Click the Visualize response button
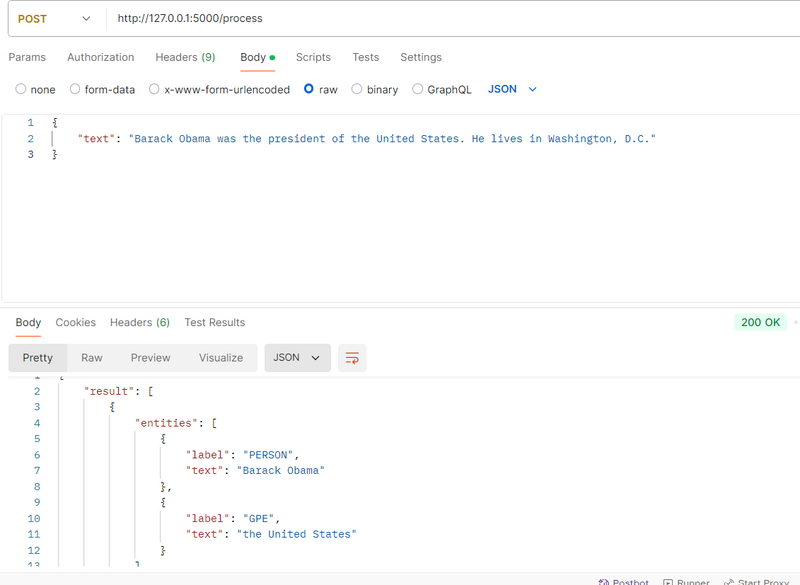This screenshot has height=585, width=800. [221, 358]
